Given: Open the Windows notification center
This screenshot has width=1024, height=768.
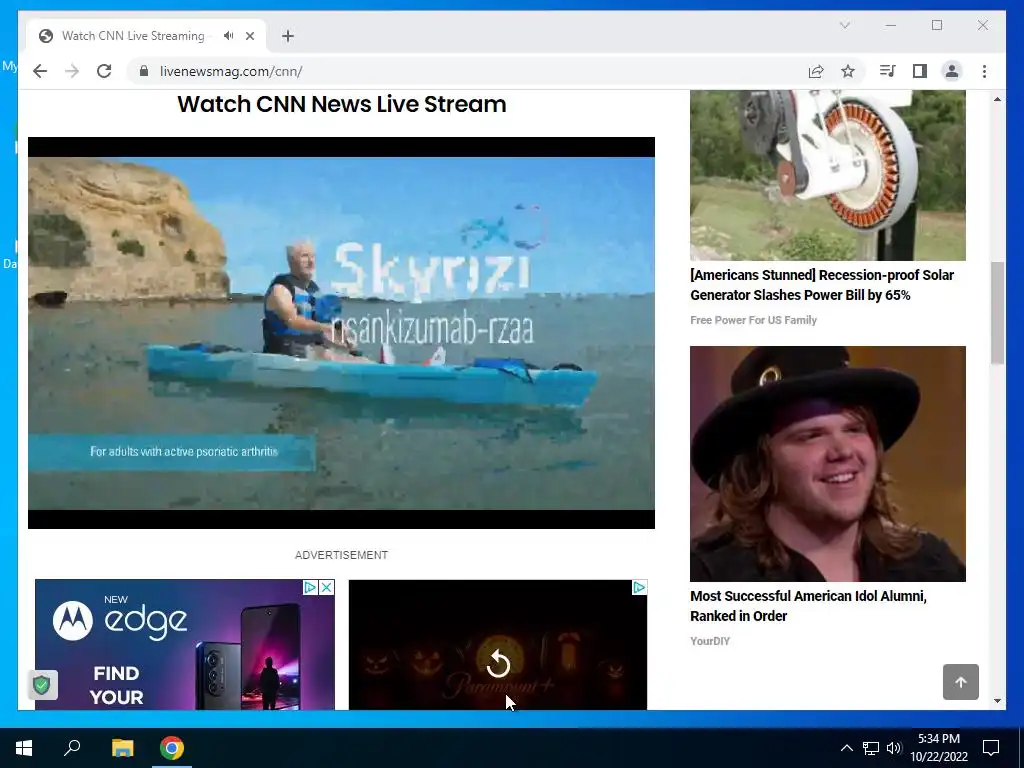Looking at the screenshot, I should click(x=991, y=748).
